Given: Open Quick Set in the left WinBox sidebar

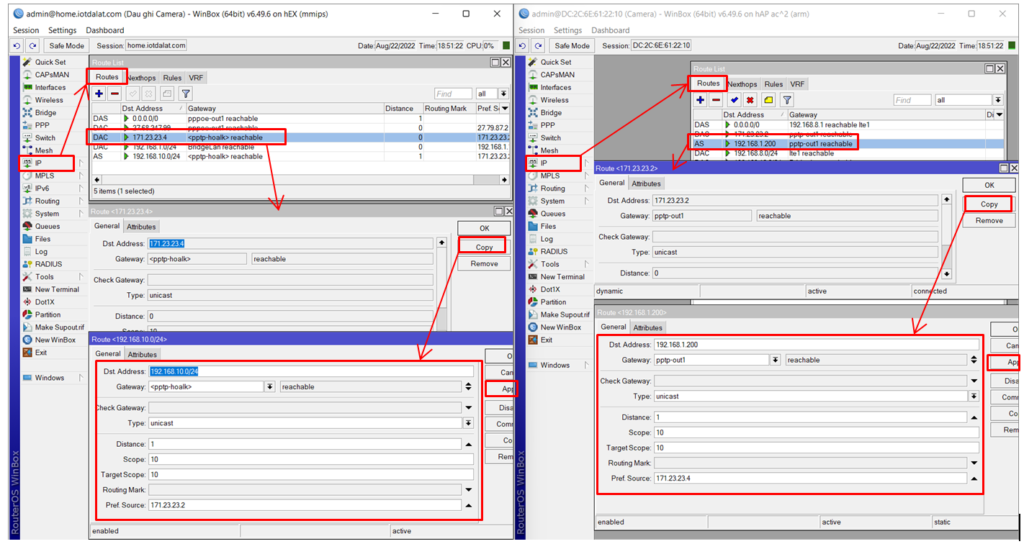Looking at the screenshot, I should (x=50, y=62).
